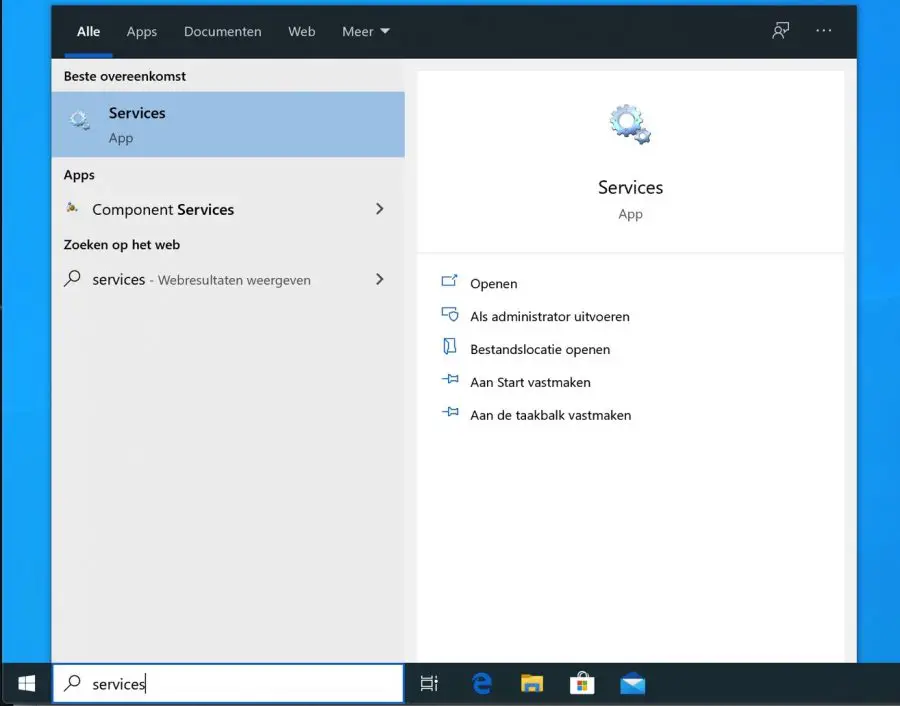Select the Services best match result
The width and height of the screenshot is (900, 706).
tap(228, 125)
